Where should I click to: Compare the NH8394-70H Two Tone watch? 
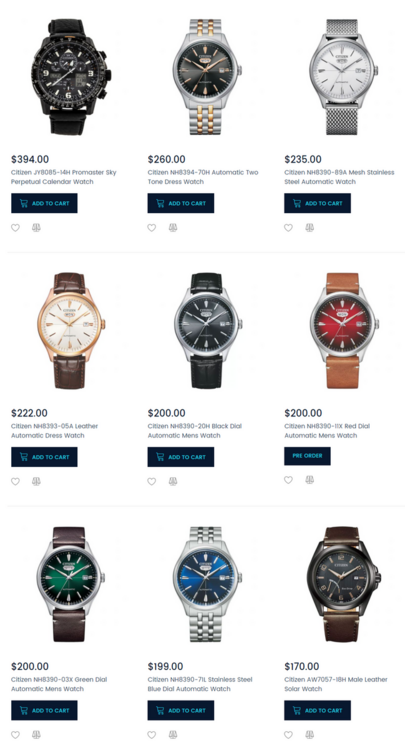(173, 228)
